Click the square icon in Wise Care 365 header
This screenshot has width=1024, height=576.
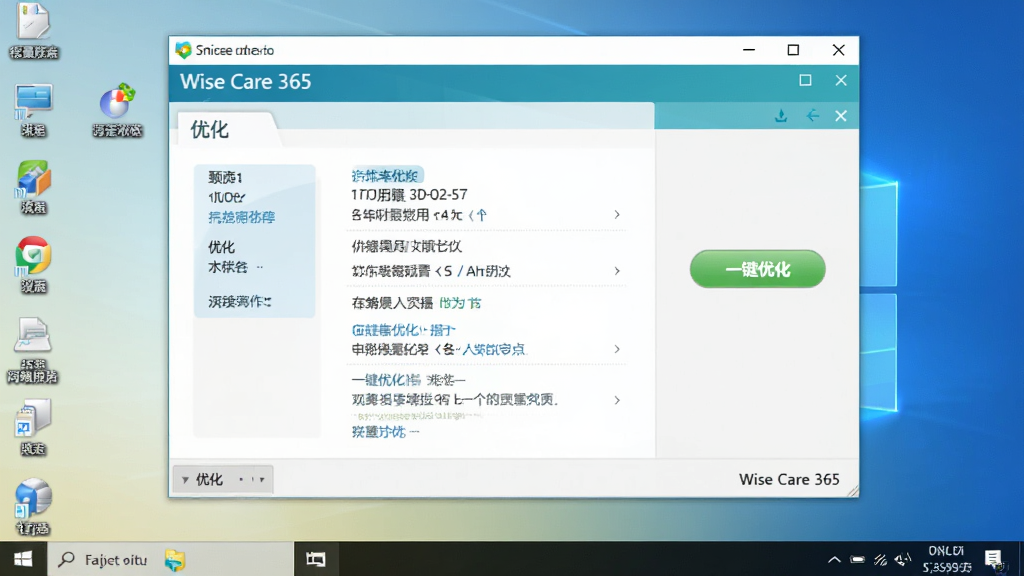[x=805, y=80]
